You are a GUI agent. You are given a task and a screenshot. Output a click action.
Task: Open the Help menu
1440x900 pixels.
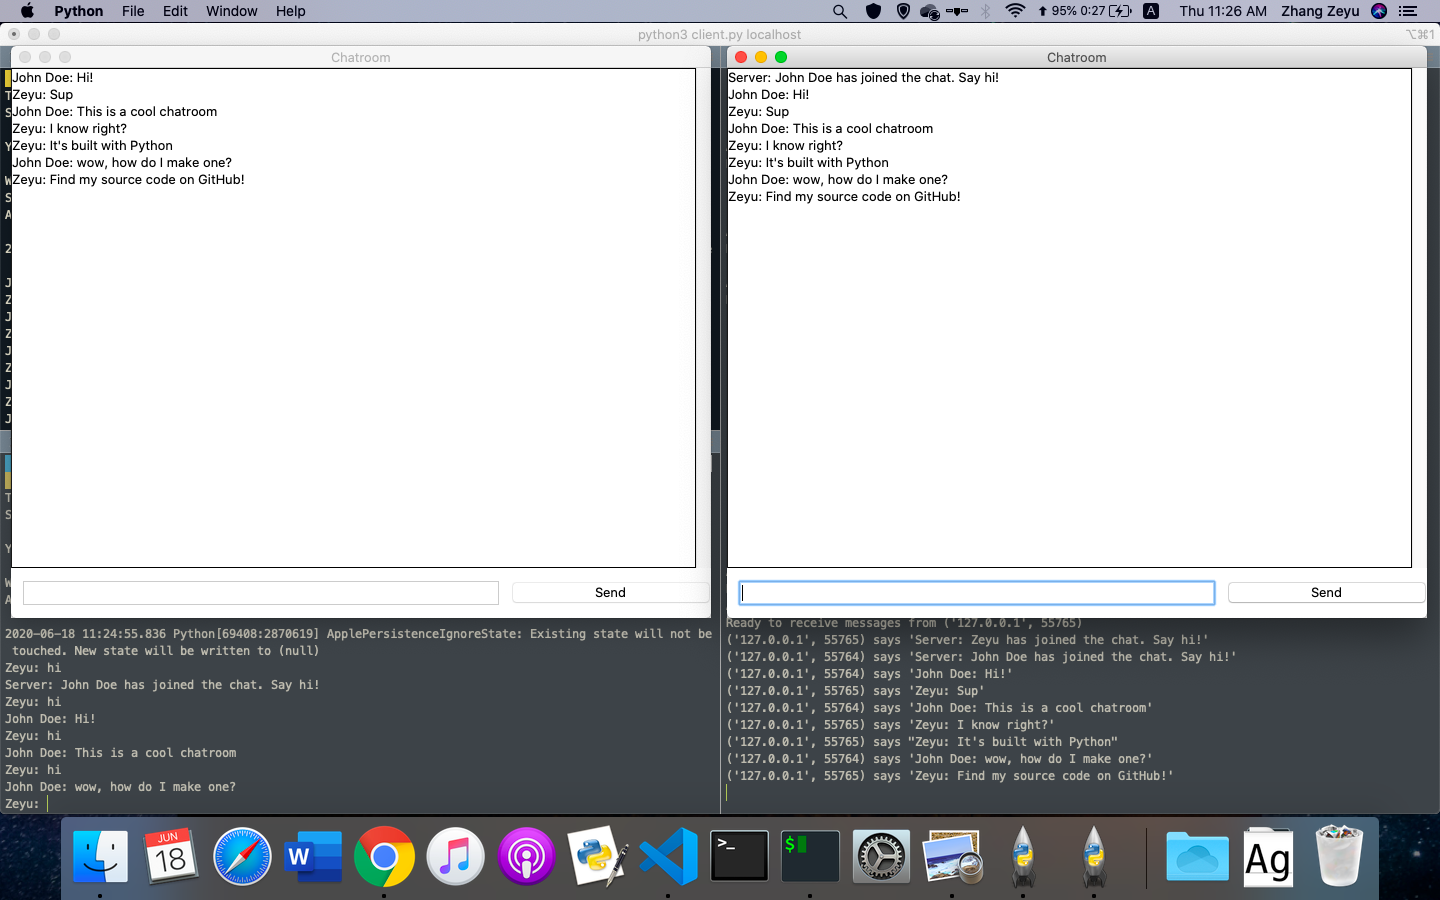[291, 11]
